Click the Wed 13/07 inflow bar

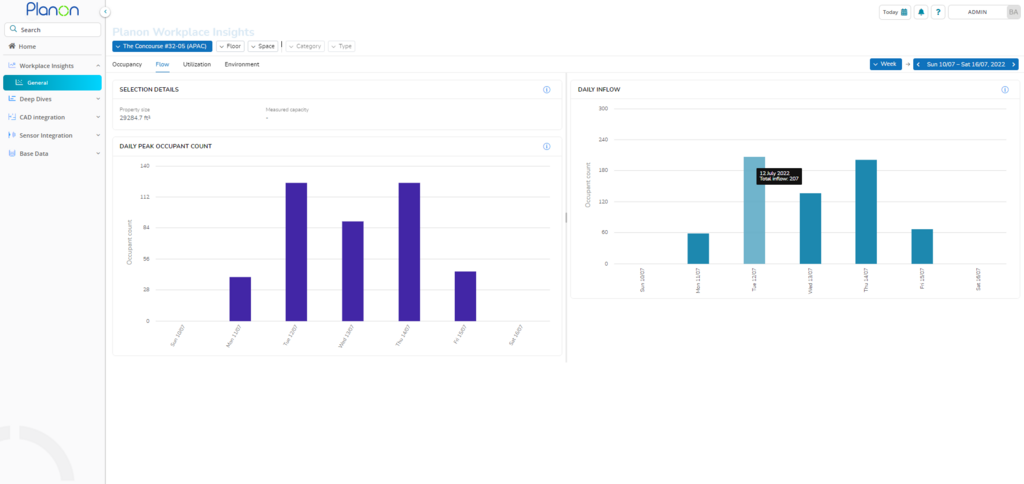click(810, 229)
